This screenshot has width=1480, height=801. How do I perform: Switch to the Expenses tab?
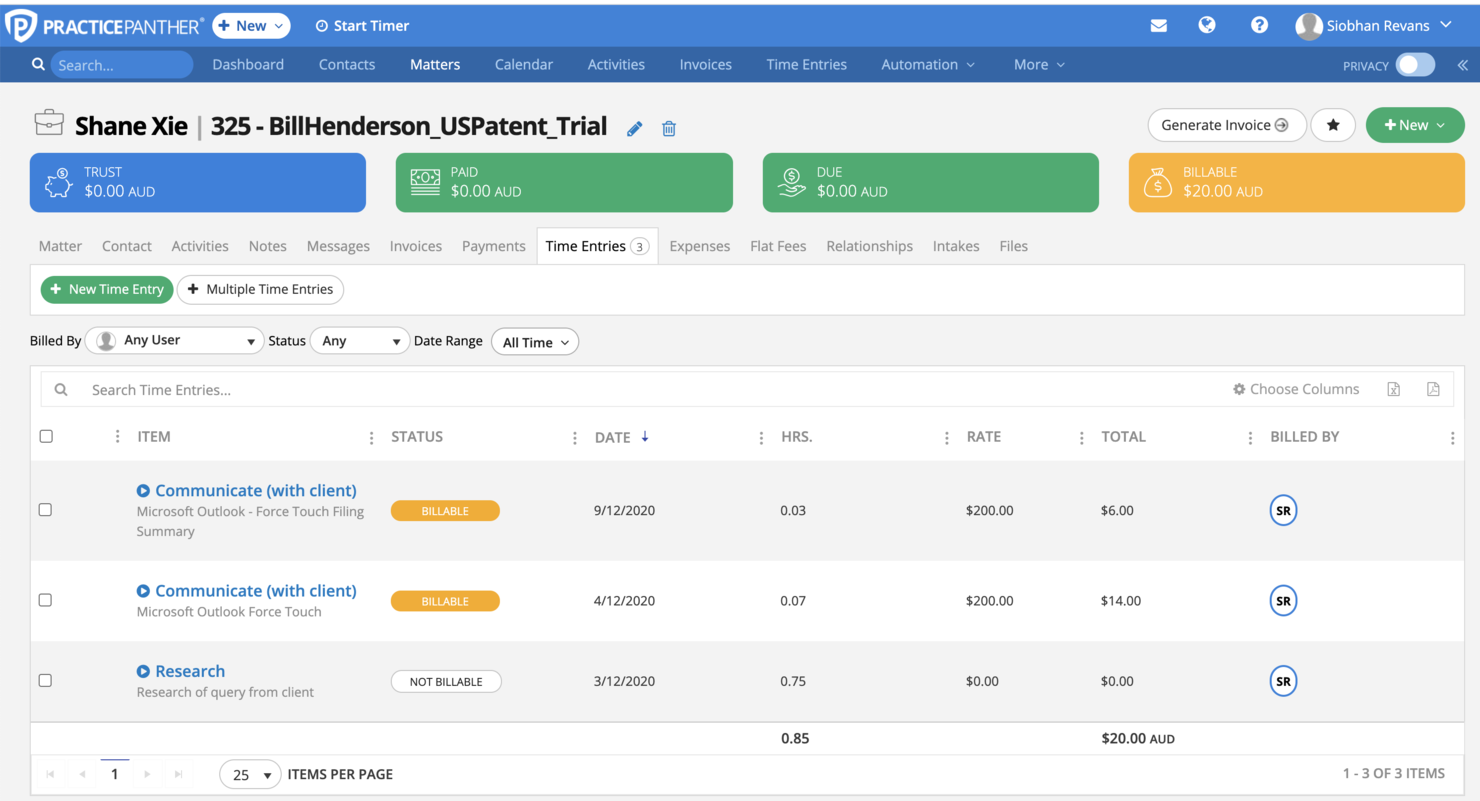coord(699,246)
